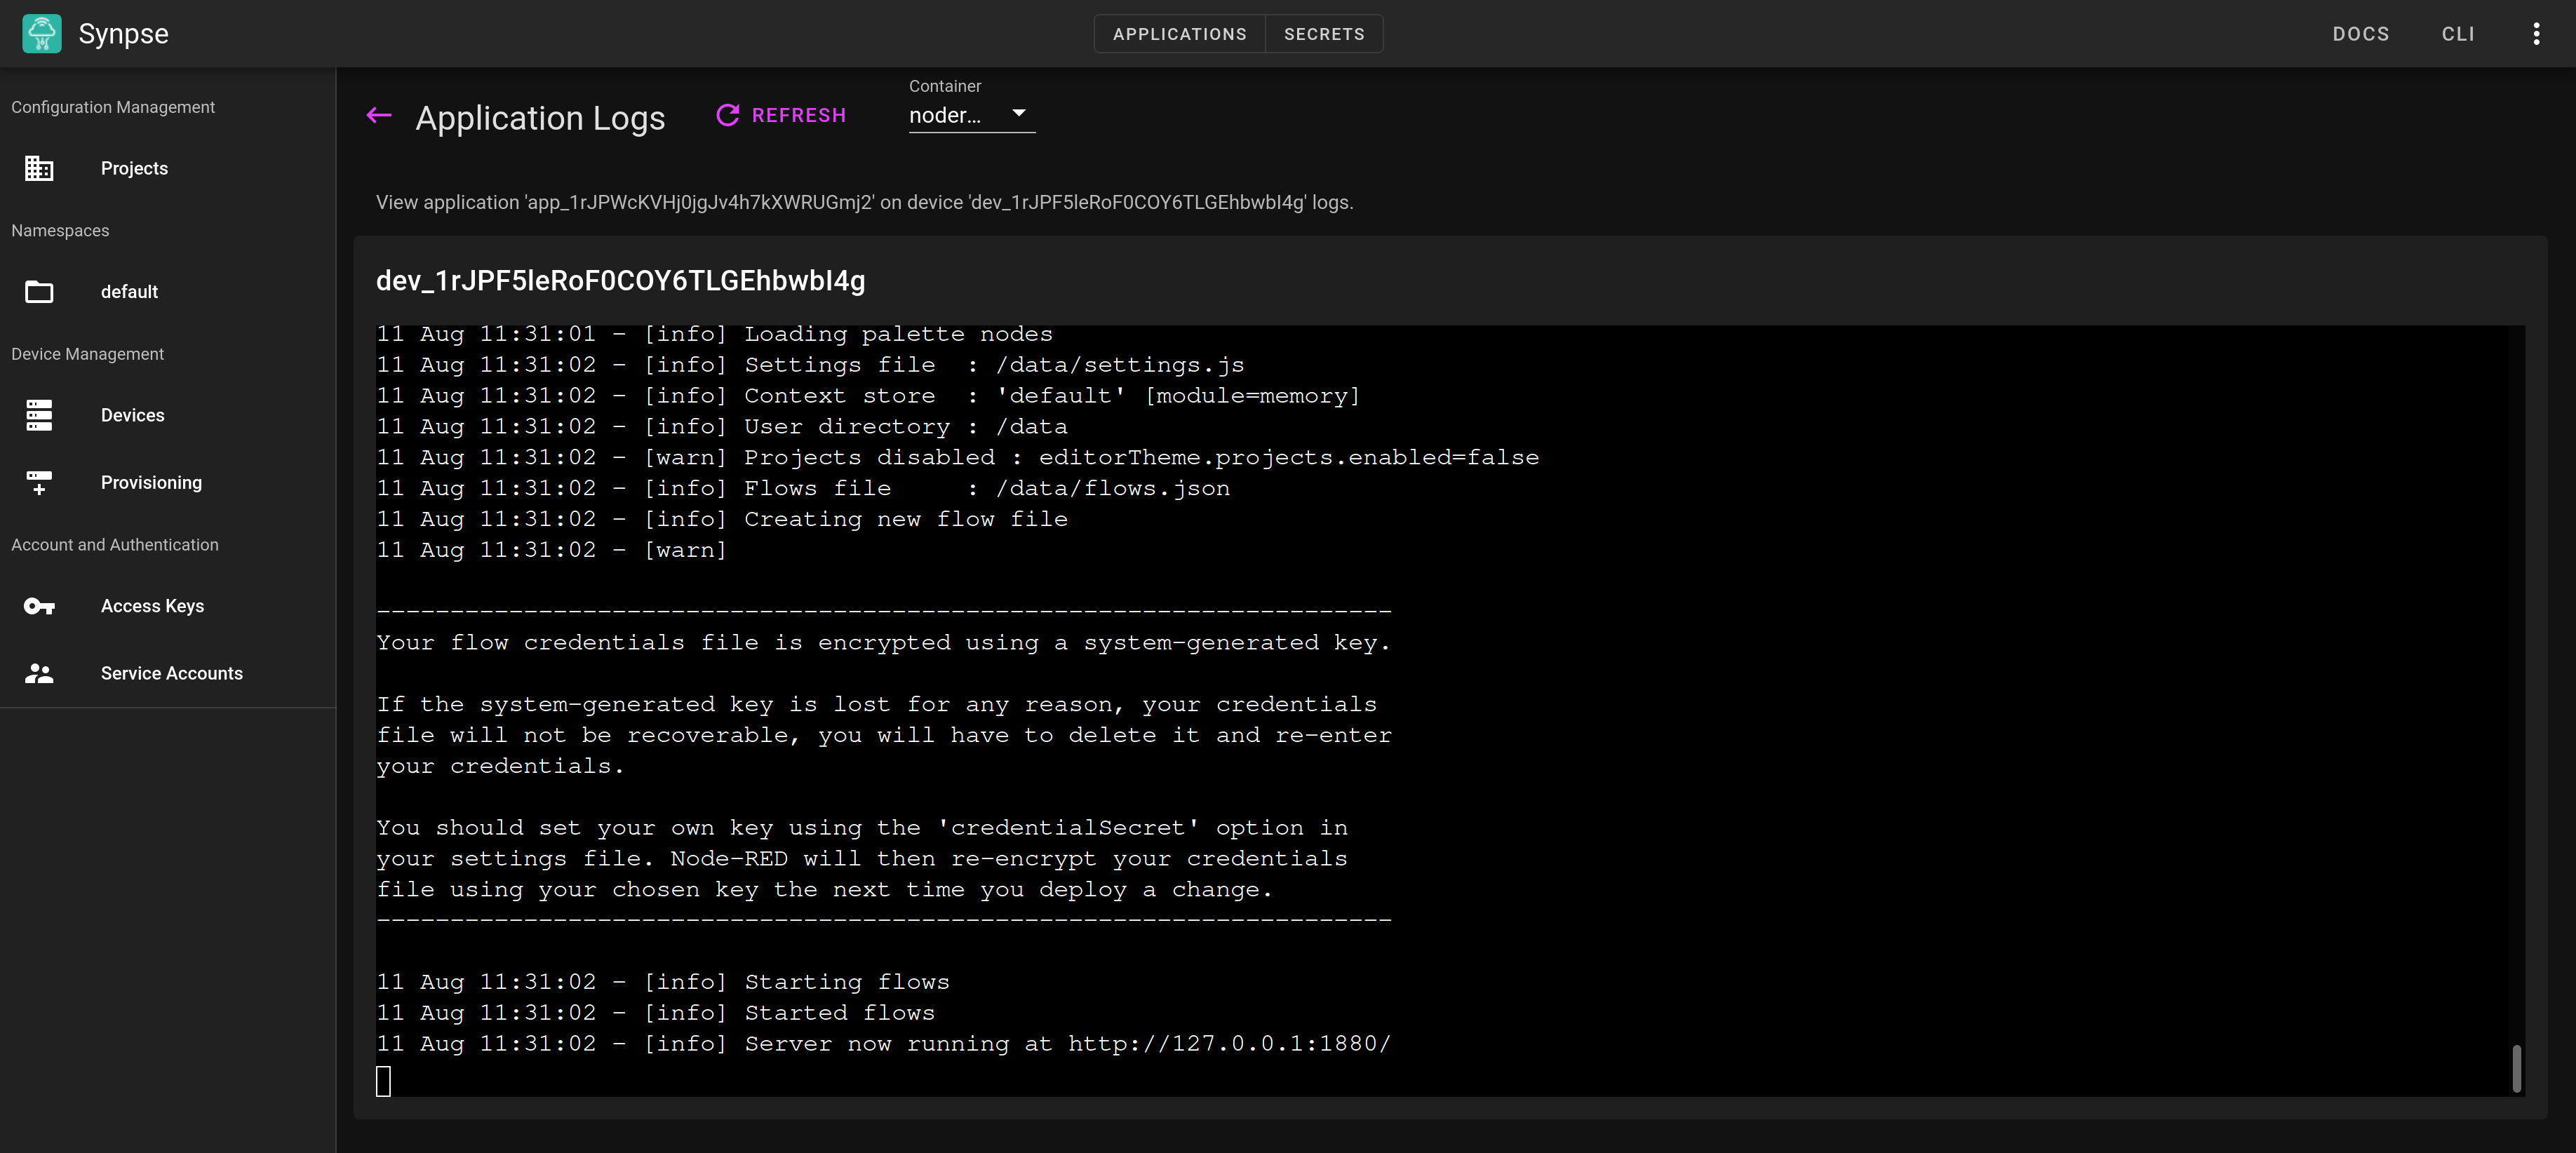Open the three-dot overflow menu

pyautogui.click(x=2536, y=34)
